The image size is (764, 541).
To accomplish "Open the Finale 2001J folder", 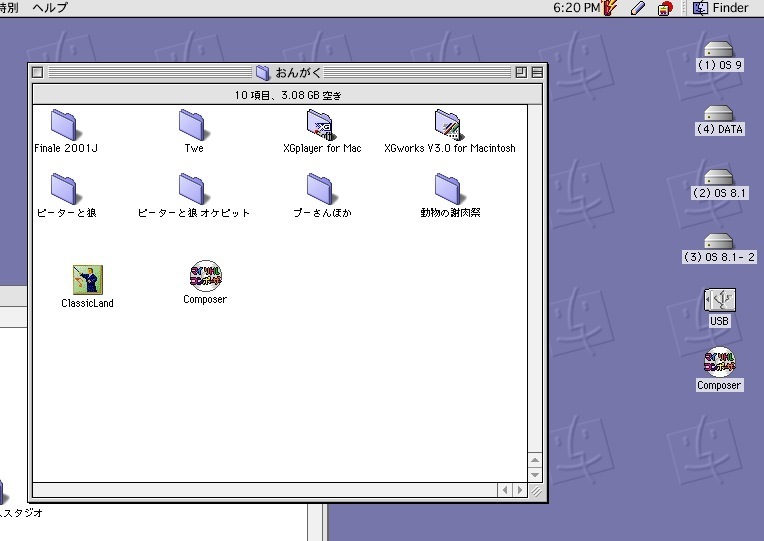I will point(64,125).
